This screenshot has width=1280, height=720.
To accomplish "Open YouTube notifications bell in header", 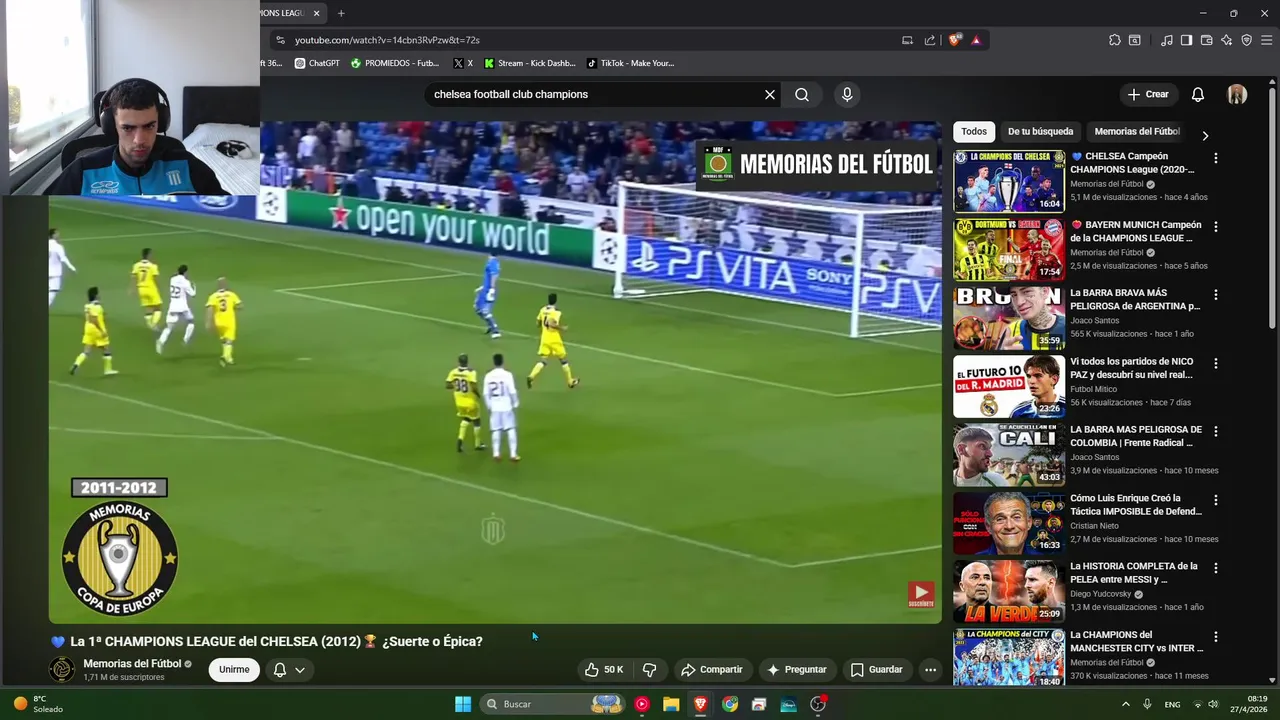I will click(x=1197, y=94).
